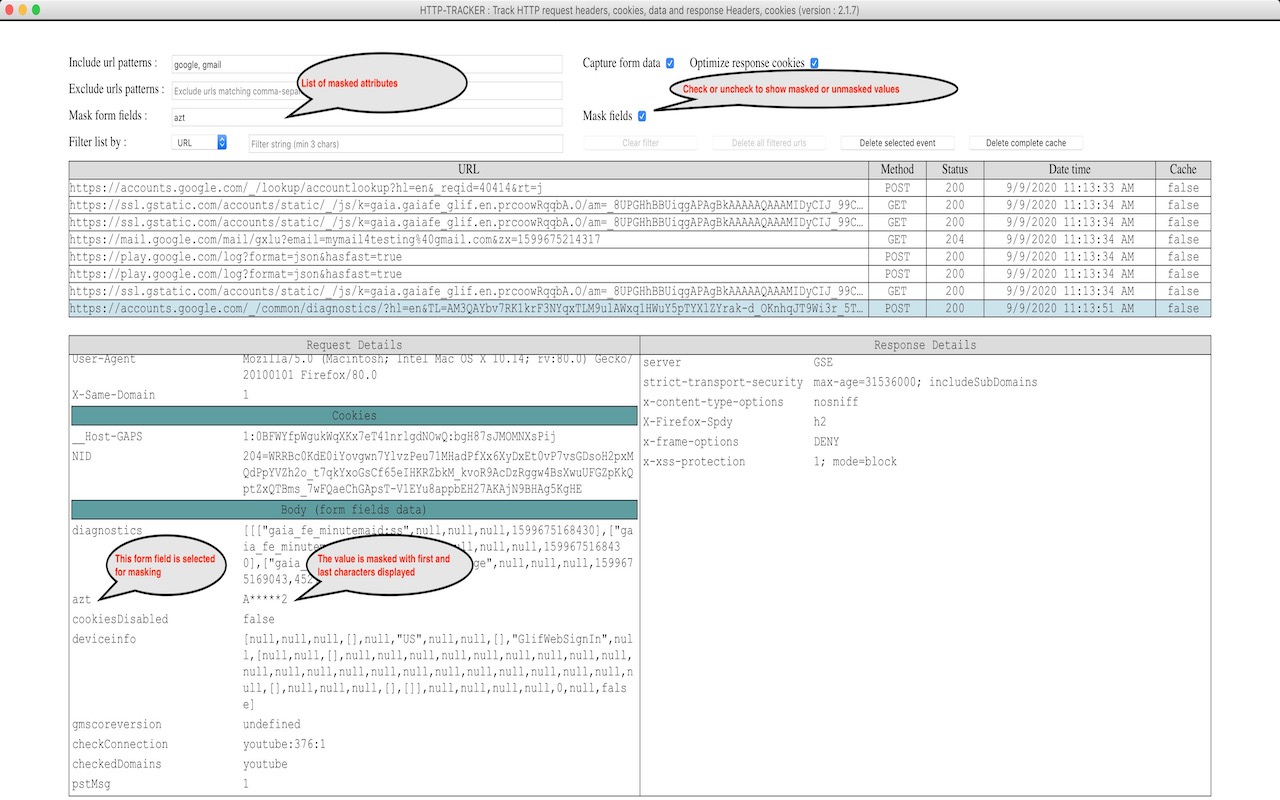Click the Cookies section header
1280x800 pixels.
click(x=354, y=415)
